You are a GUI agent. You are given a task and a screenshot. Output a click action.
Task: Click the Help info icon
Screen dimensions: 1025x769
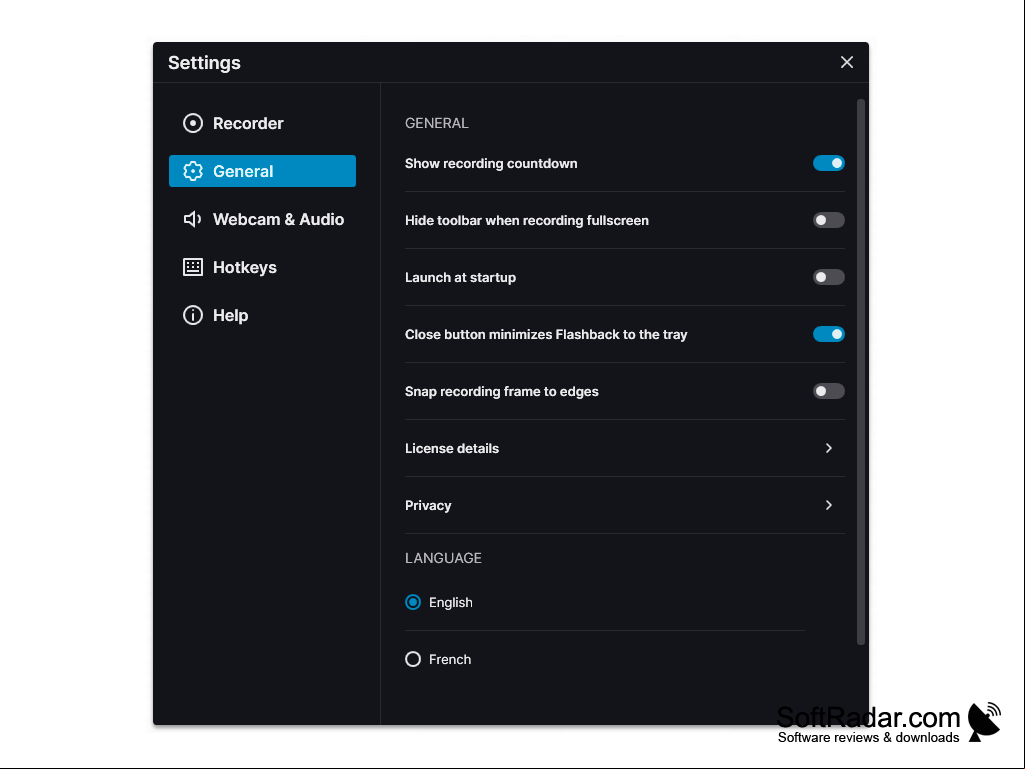193,315
